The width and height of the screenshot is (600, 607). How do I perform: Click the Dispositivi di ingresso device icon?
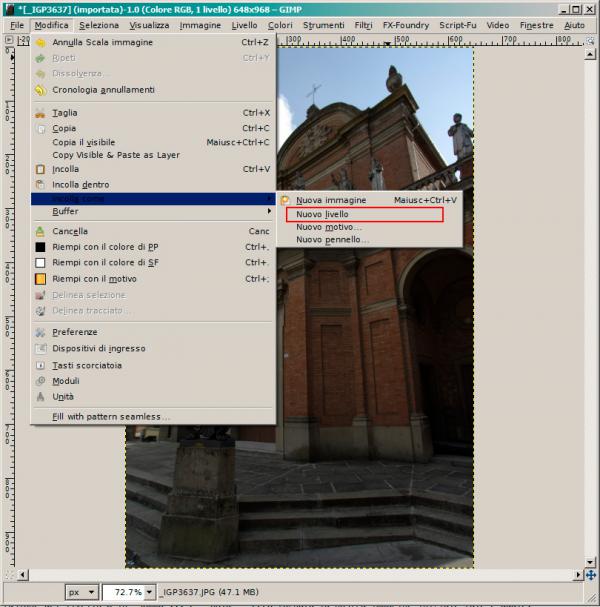click(x=40, y=348)
